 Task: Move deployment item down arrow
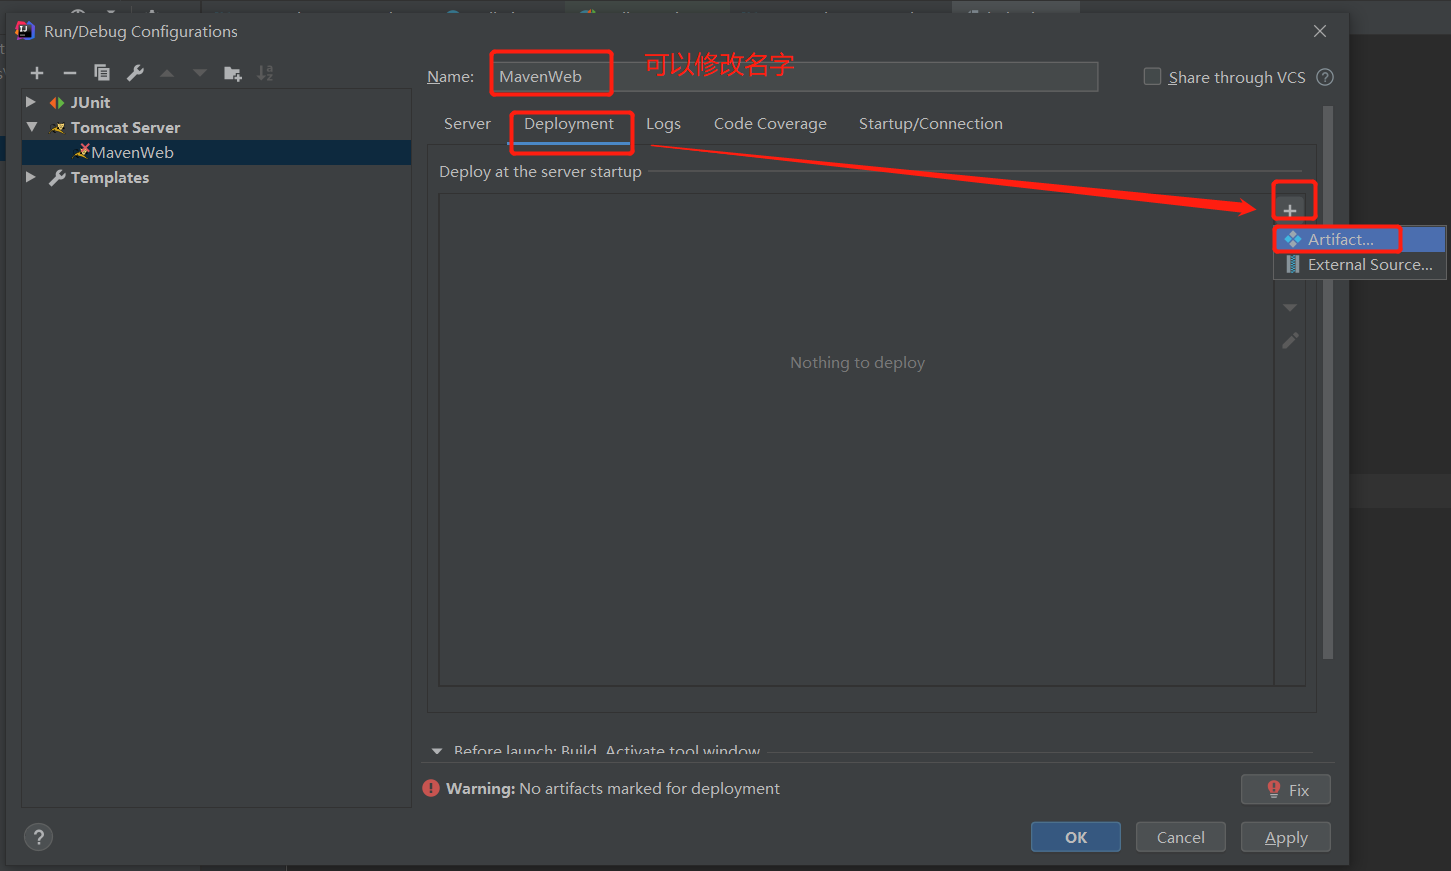1290,307
